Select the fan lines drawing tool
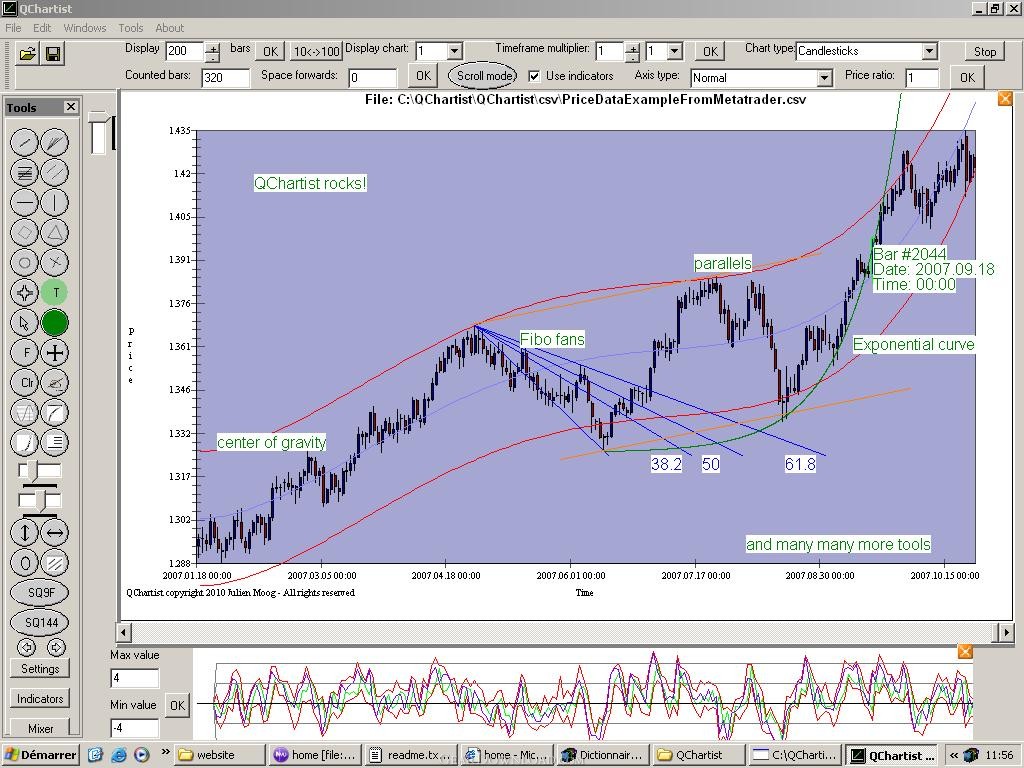Image resolution: width=1024 pixels, height=768 pixels. point(55,142)
